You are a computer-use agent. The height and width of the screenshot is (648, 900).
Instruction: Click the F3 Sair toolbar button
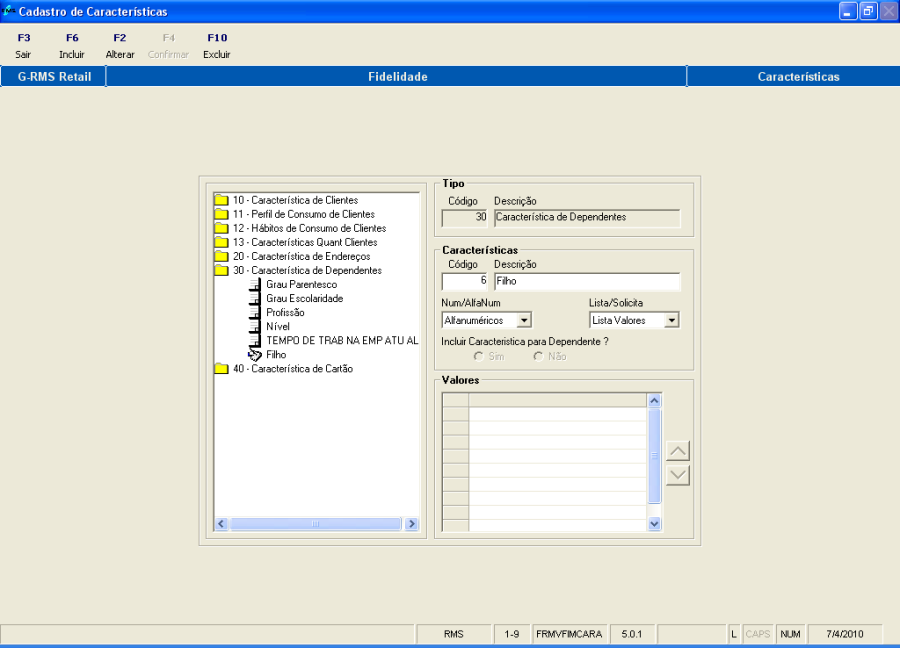point(24,46)
